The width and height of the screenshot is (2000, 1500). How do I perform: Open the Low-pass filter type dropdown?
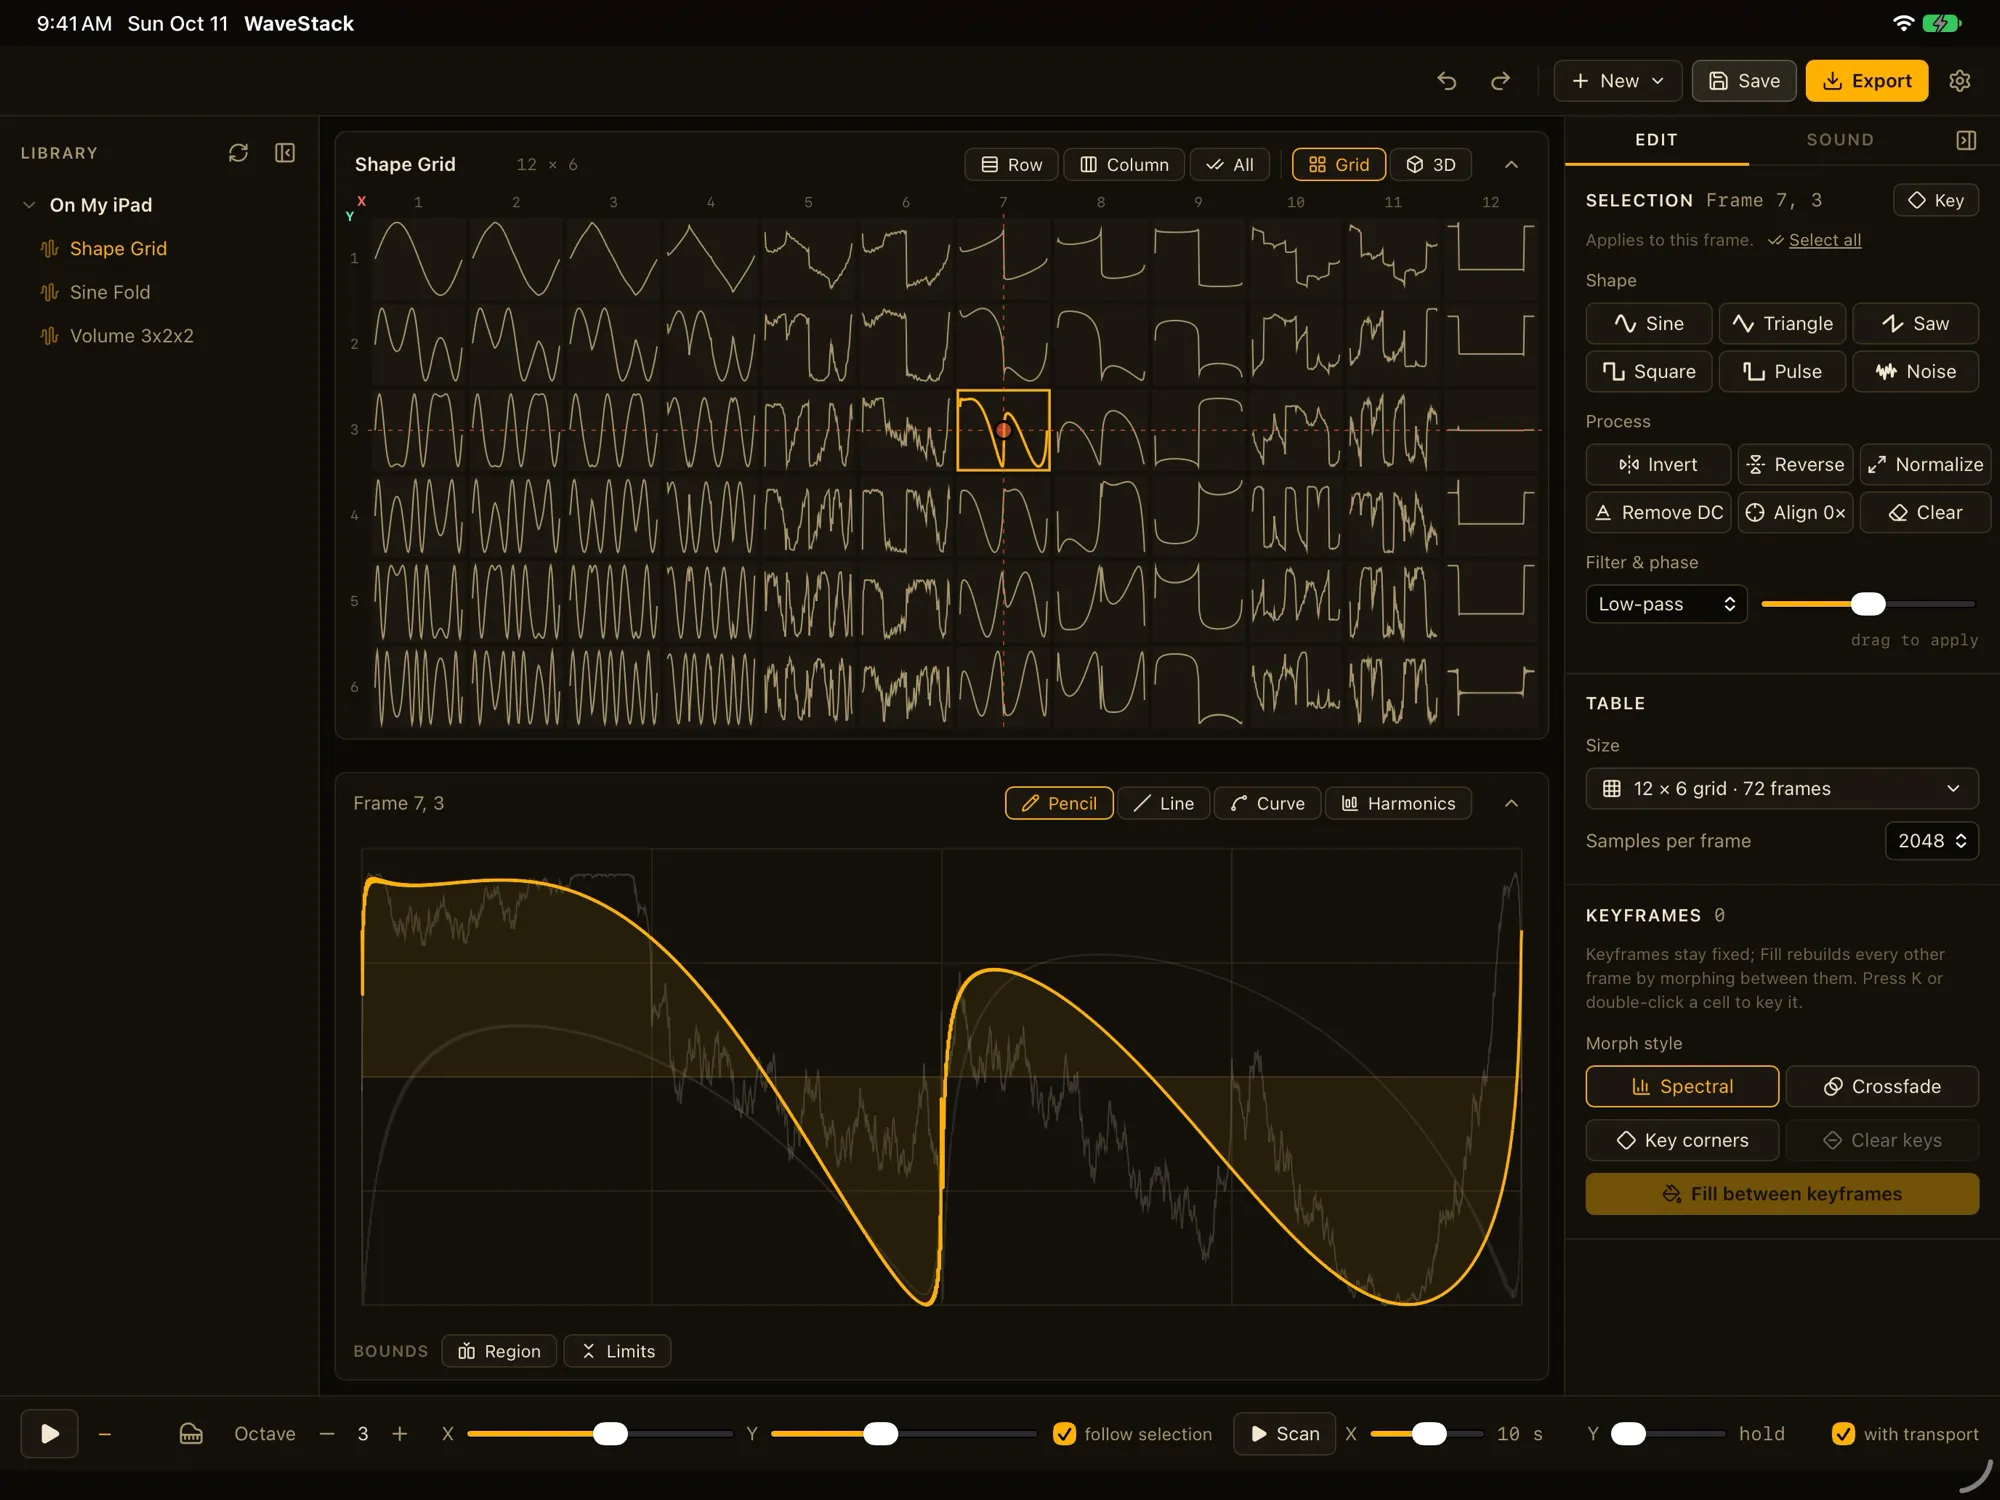pos(1666,604)
